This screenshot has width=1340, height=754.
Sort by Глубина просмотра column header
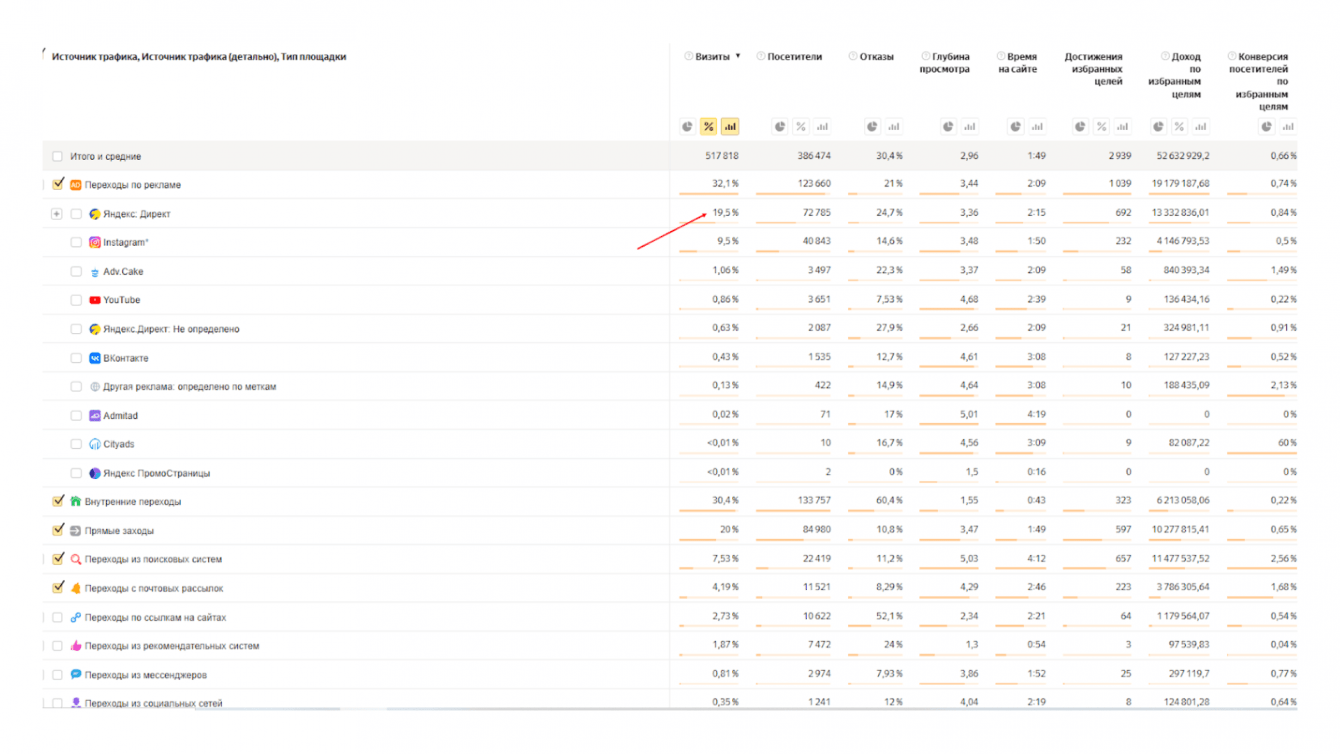coord(944,63)
